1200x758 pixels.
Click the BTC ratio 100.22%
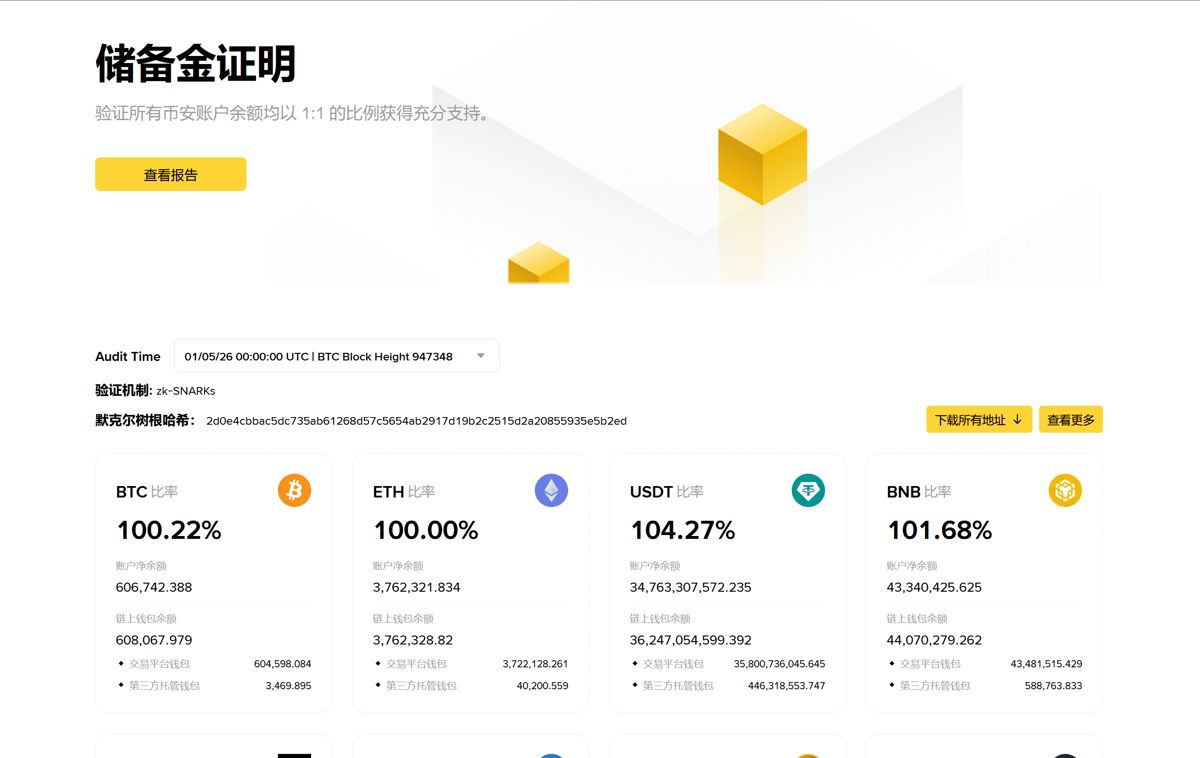tap(169, 530)
